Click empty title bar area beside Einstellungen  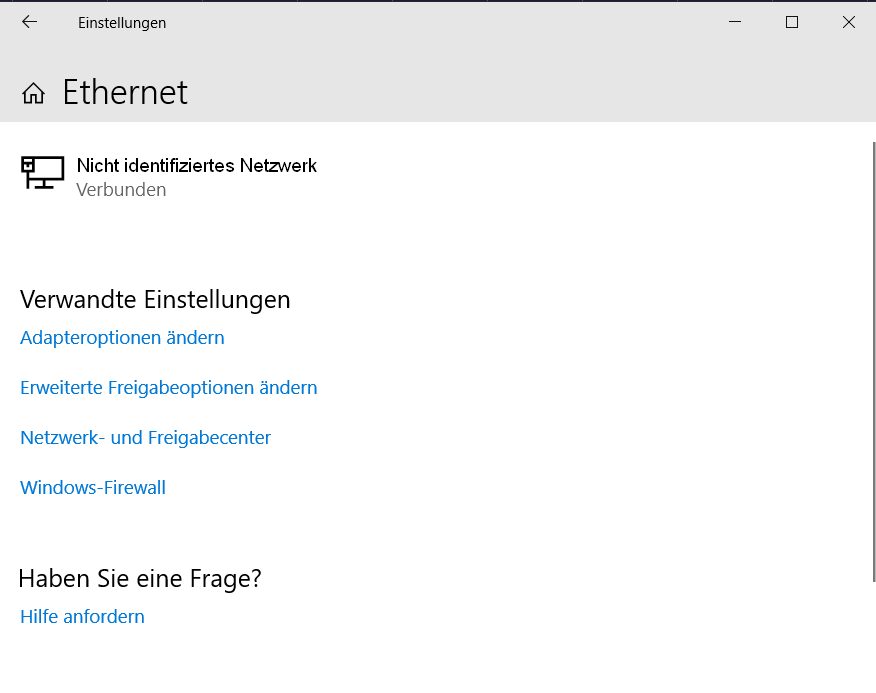point(436,22)
